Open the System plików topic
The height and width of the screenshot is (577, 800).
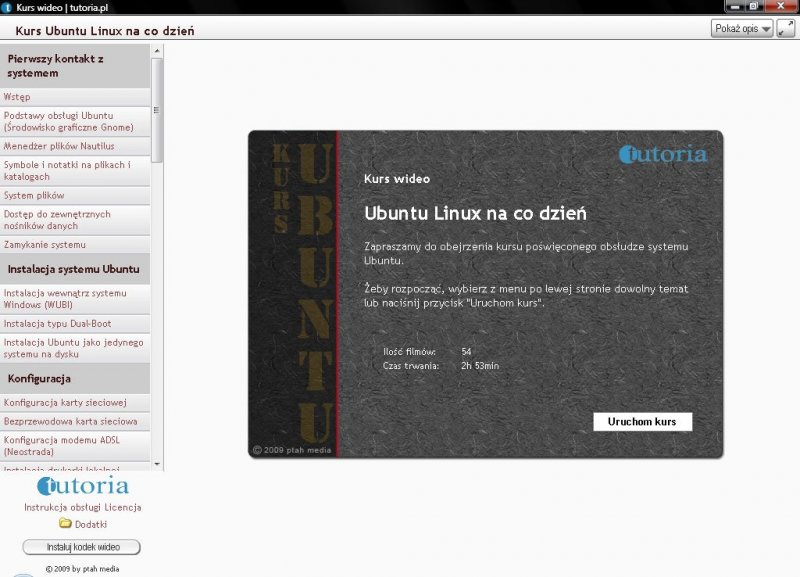coord(34,195)
